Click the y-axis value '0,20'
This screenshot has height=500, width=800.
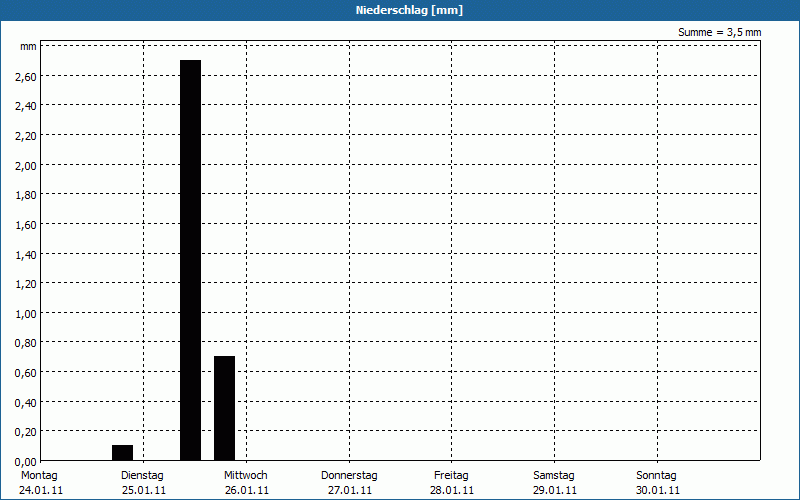coord(26,432)
